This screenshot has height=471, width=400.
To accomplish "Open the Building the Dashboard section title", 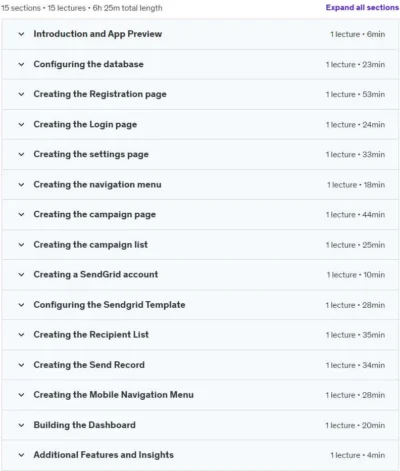I will tap(84, 425).
